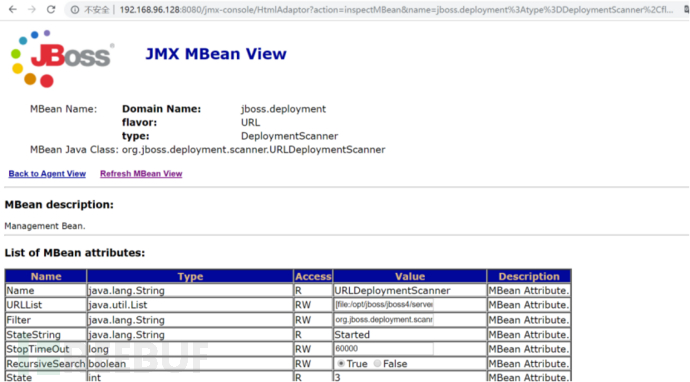Click the JMX MBean View heading

pos(216,54)
